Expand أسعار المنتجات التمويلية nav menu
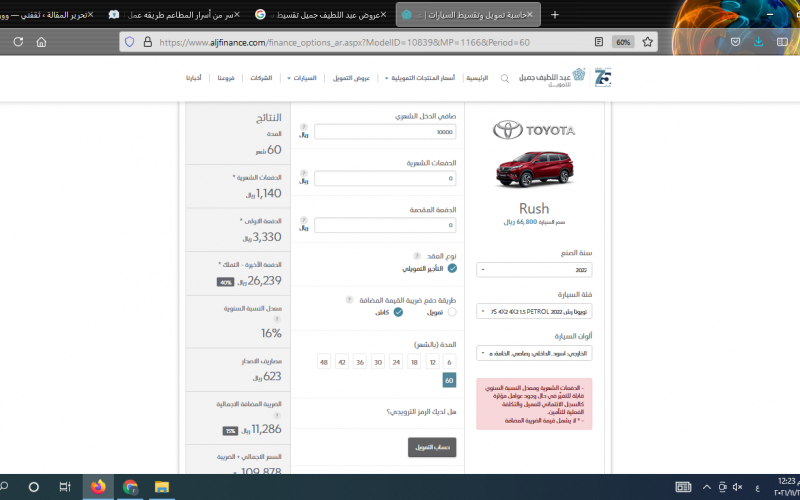 (419, 78)
